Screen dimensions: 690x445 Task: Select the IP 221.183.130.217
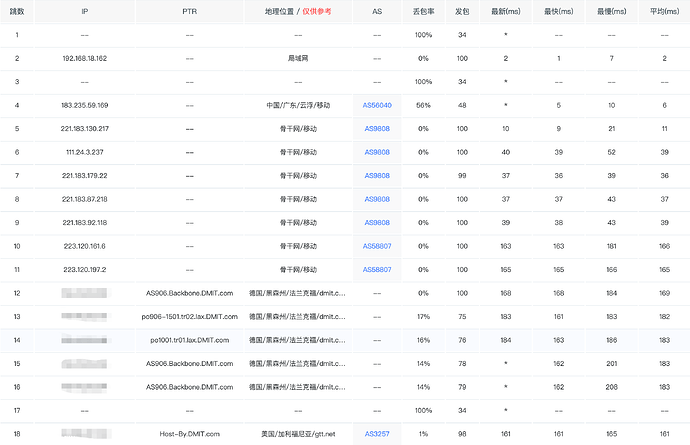point(84,129)
